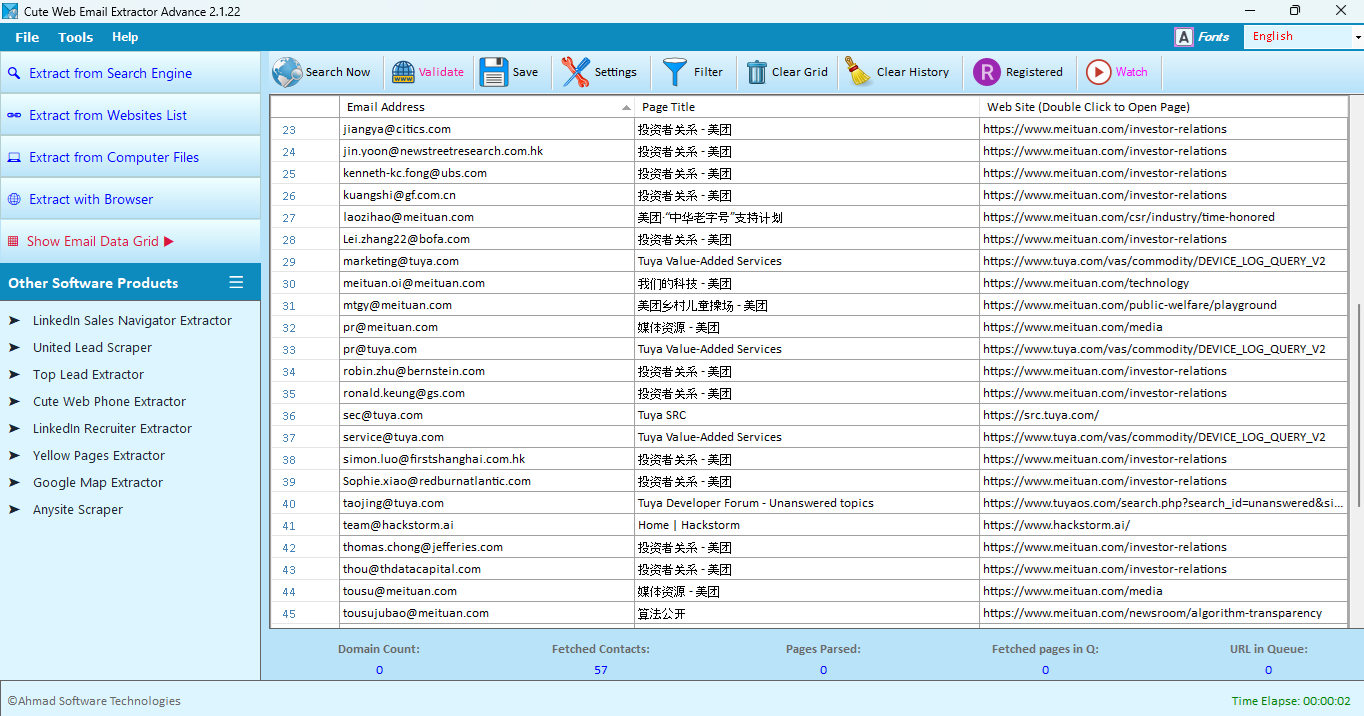Select the sec@tuya.com email cell
The image size is (1364, 716).
487,415
